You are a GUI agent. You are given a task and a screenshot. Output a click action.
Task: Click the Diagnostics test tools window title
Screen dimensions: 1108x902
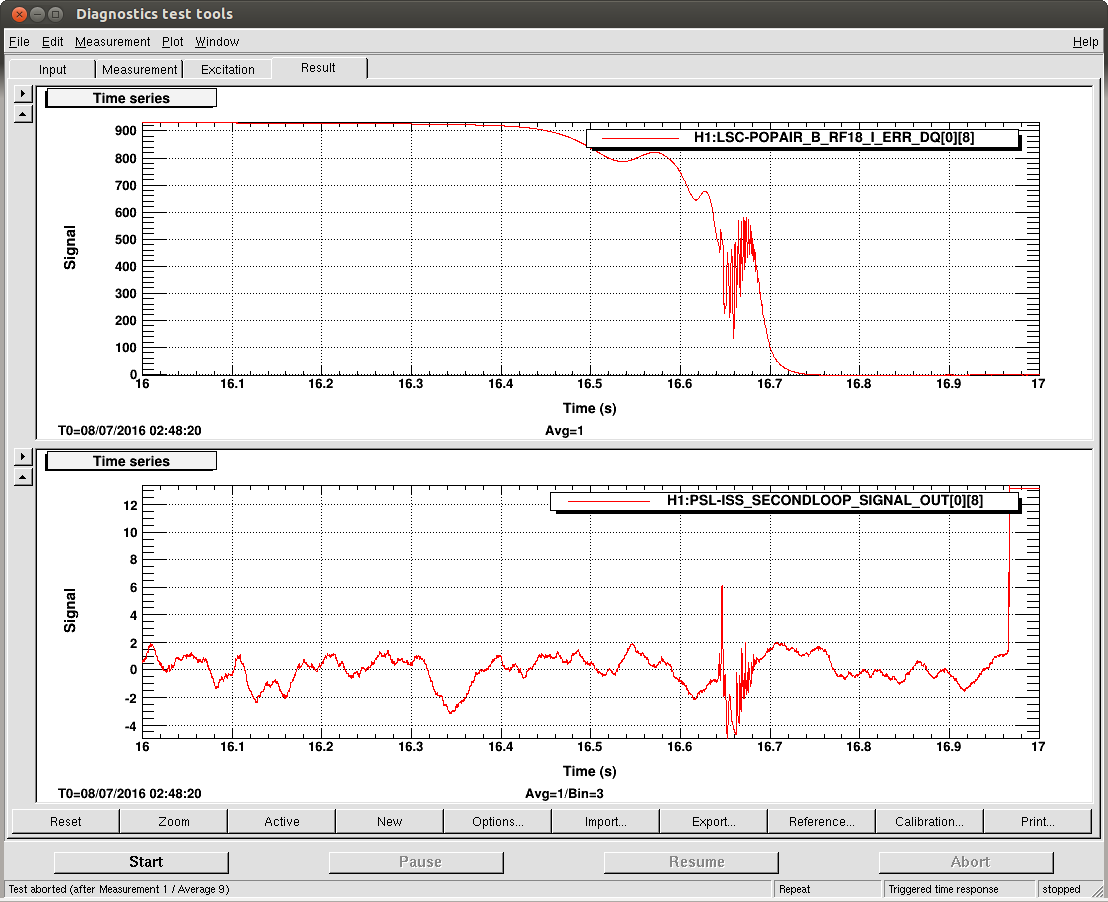pyautogui.click(x=154, y=14)
